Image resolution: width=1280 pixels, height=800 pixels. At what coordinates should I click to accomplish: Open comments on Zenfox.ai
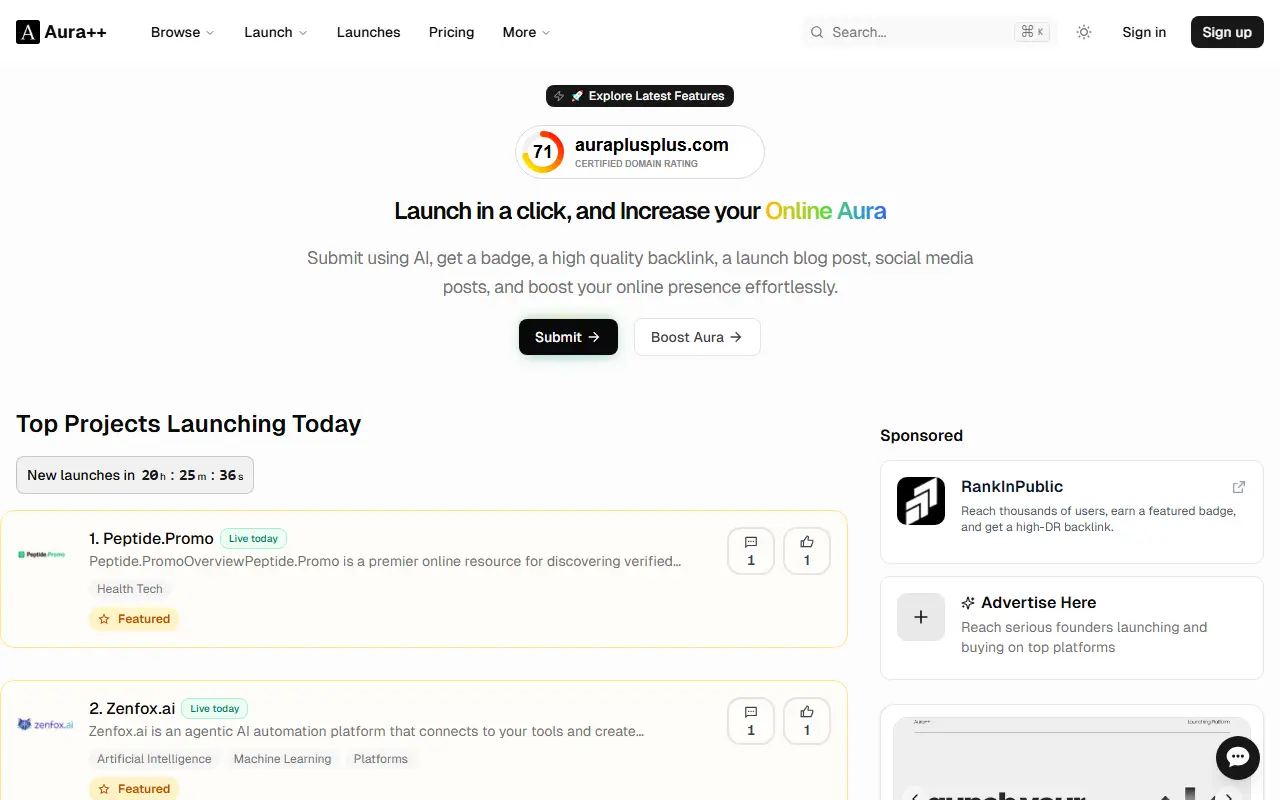click(x=751, y=721)
